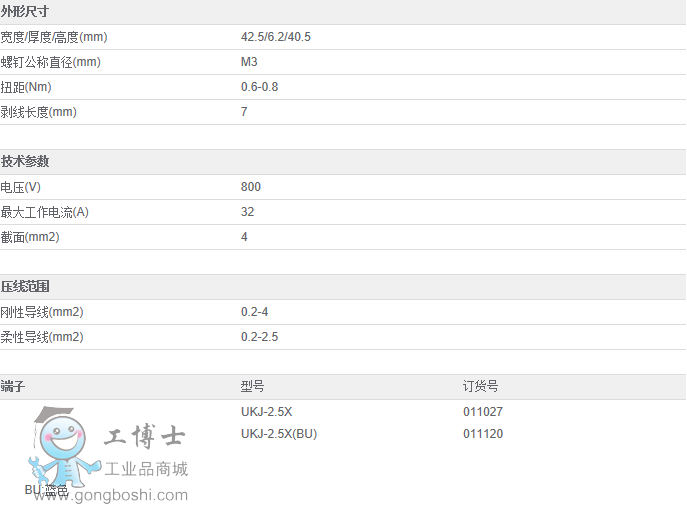The image size is (687, 514).
Task: Click the 最大工作电流(A) value 32
Action: click(x=248, y=212)
